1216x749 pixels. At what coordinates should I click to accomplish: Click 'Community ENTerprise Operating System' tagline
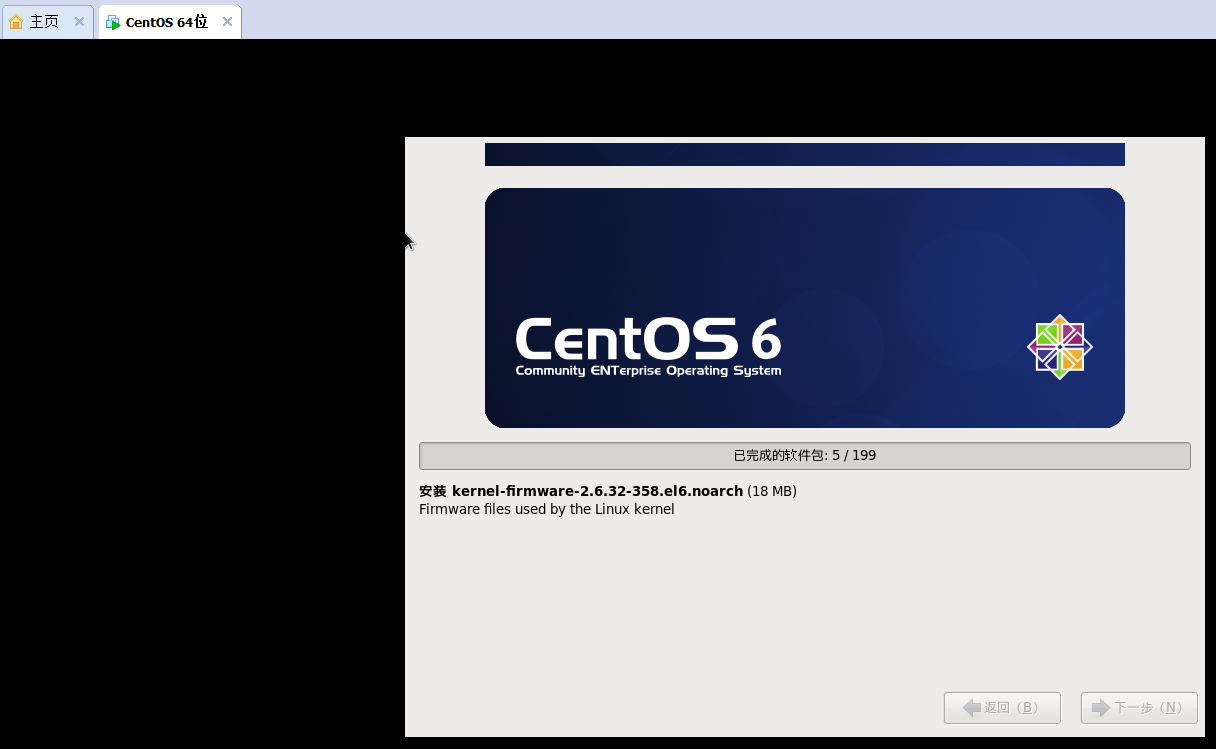648,371
